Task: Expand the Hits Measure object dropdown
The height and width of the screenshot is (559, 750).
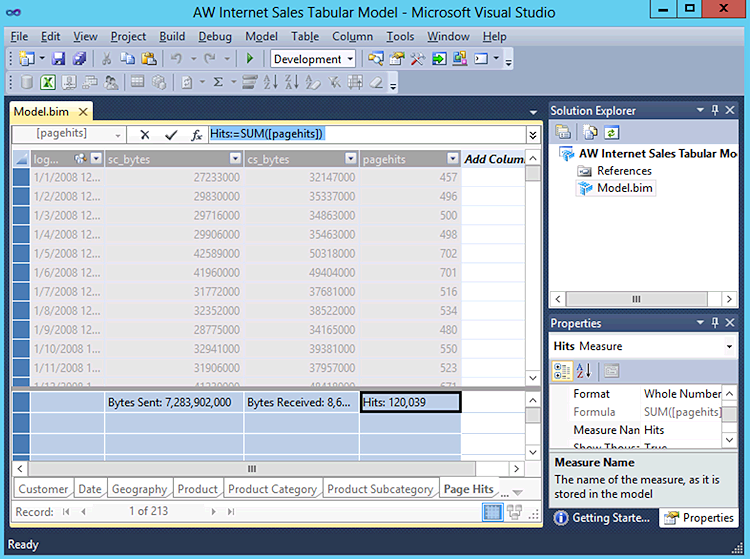Action: coord(730,346)
